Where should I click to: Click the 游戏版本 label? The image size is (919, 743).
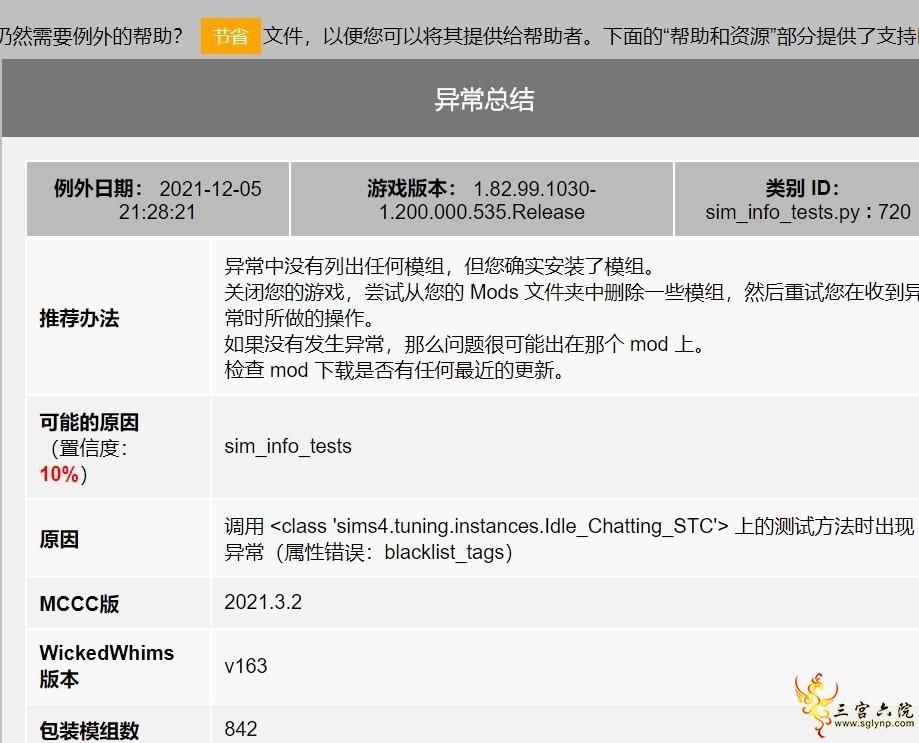point(411,189)
